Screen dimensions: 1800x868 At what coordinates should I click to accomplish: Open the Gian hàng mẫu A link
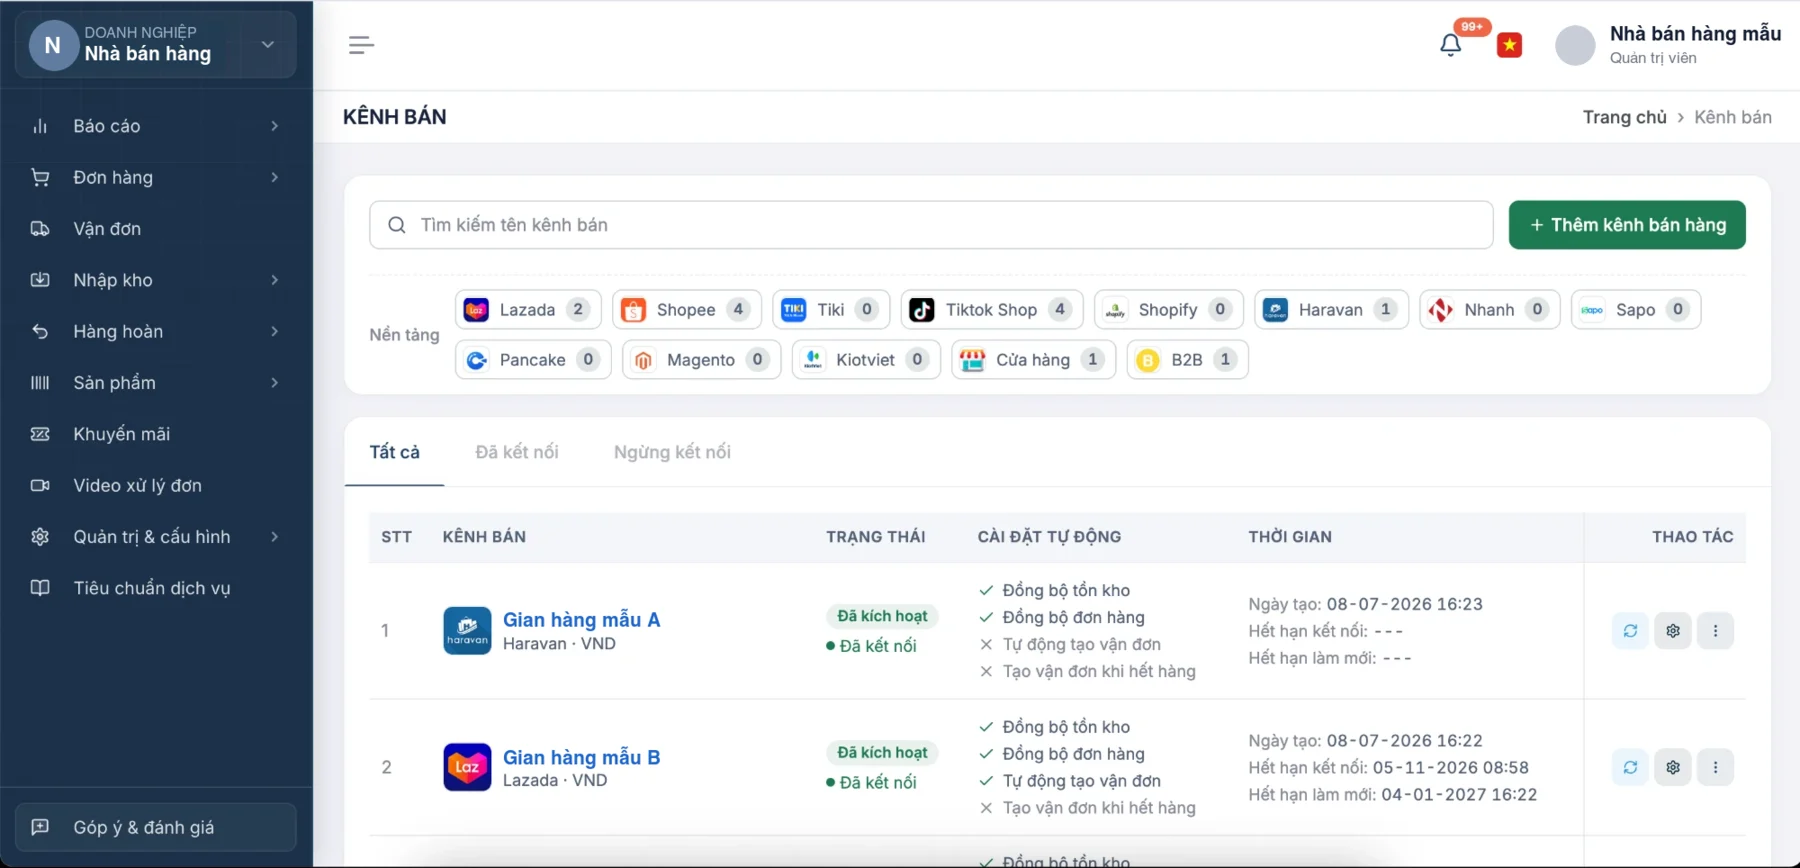tap(581, 620)
